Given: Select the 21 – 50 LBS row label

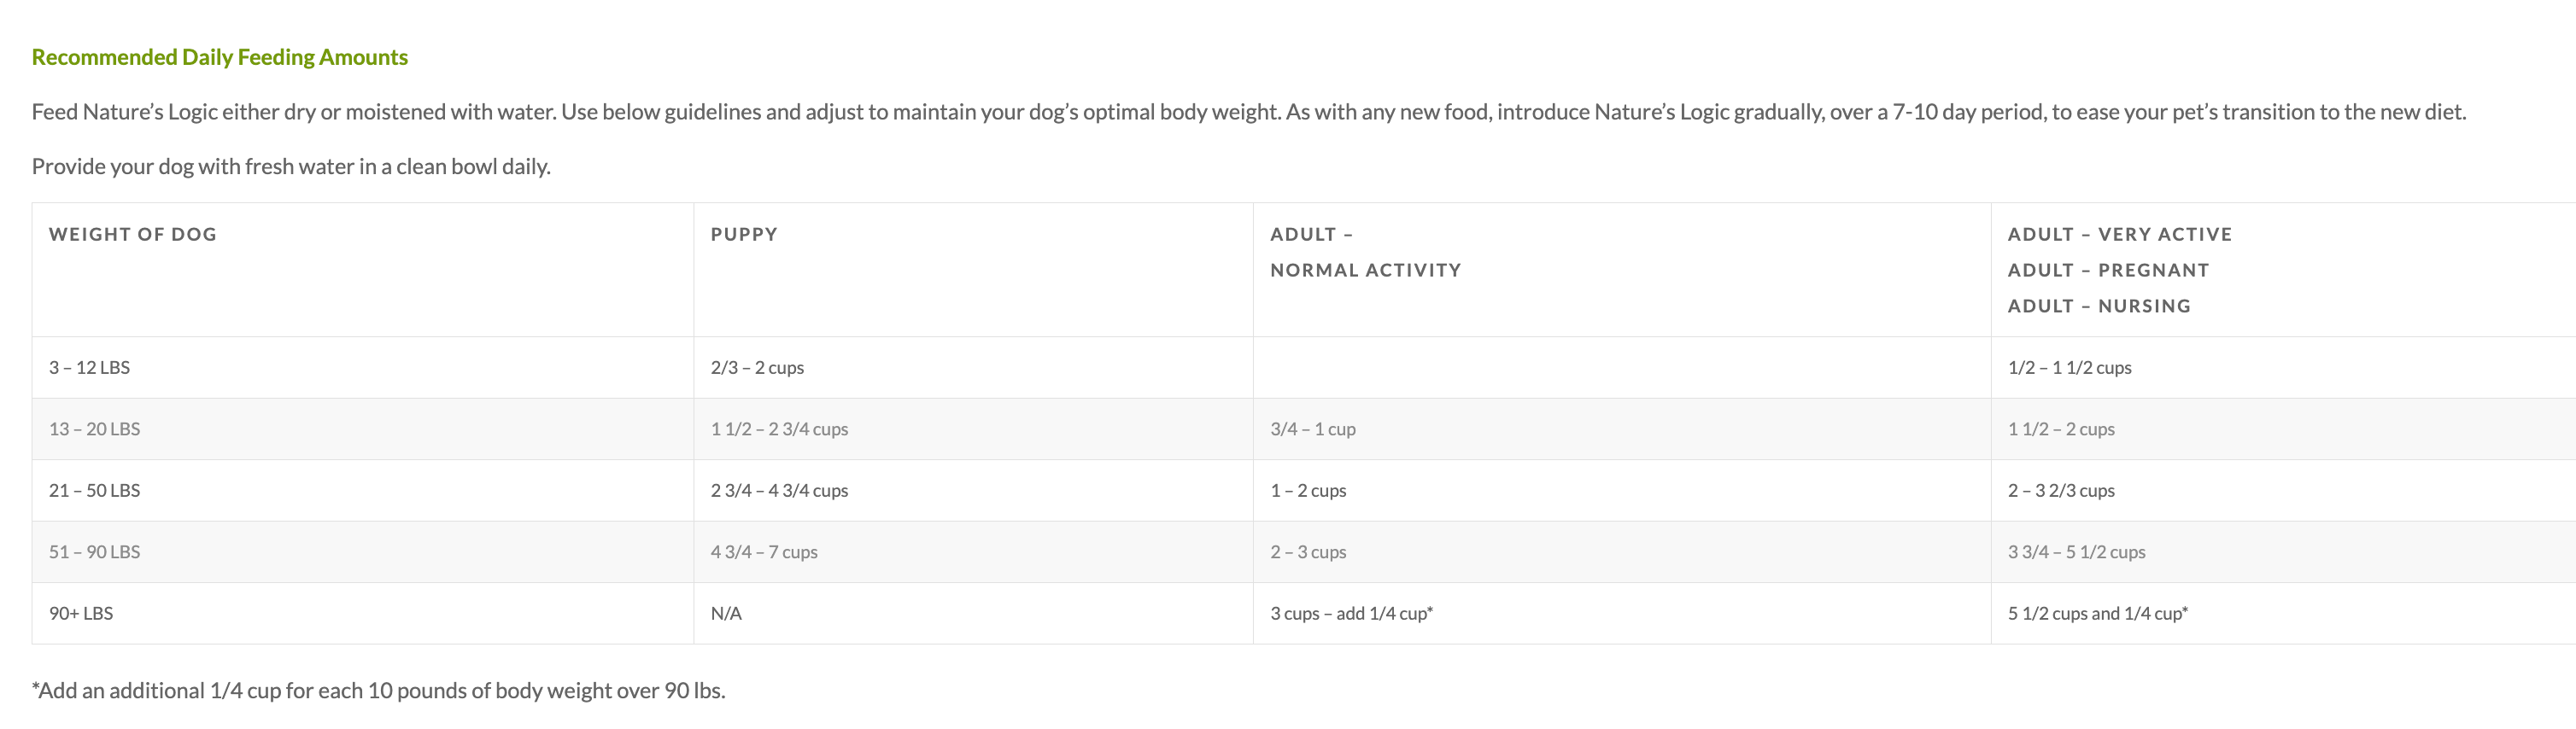Looking at the screenshot, I should 94,490.
